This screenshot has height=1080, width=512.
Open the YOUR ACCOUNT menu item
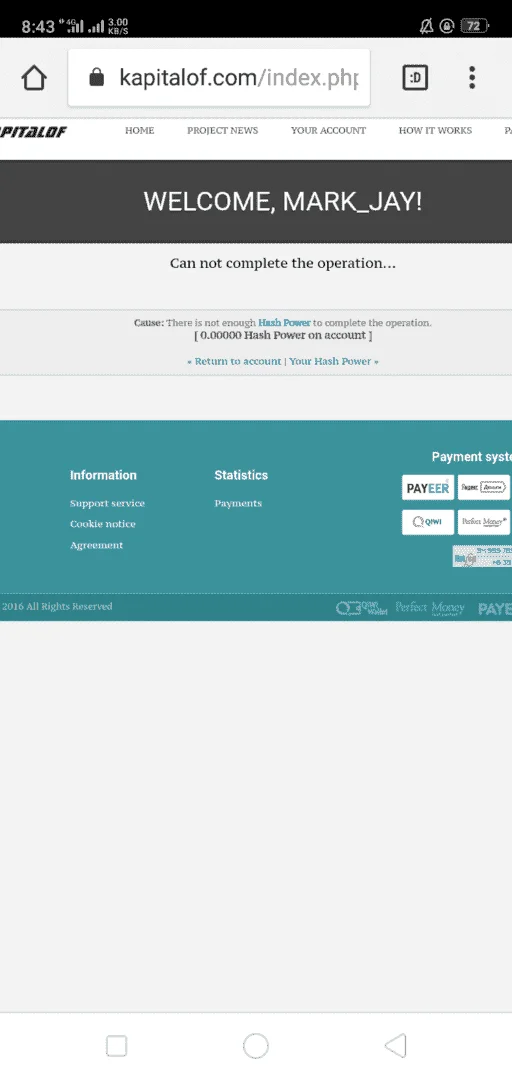[x=328, y=130]
